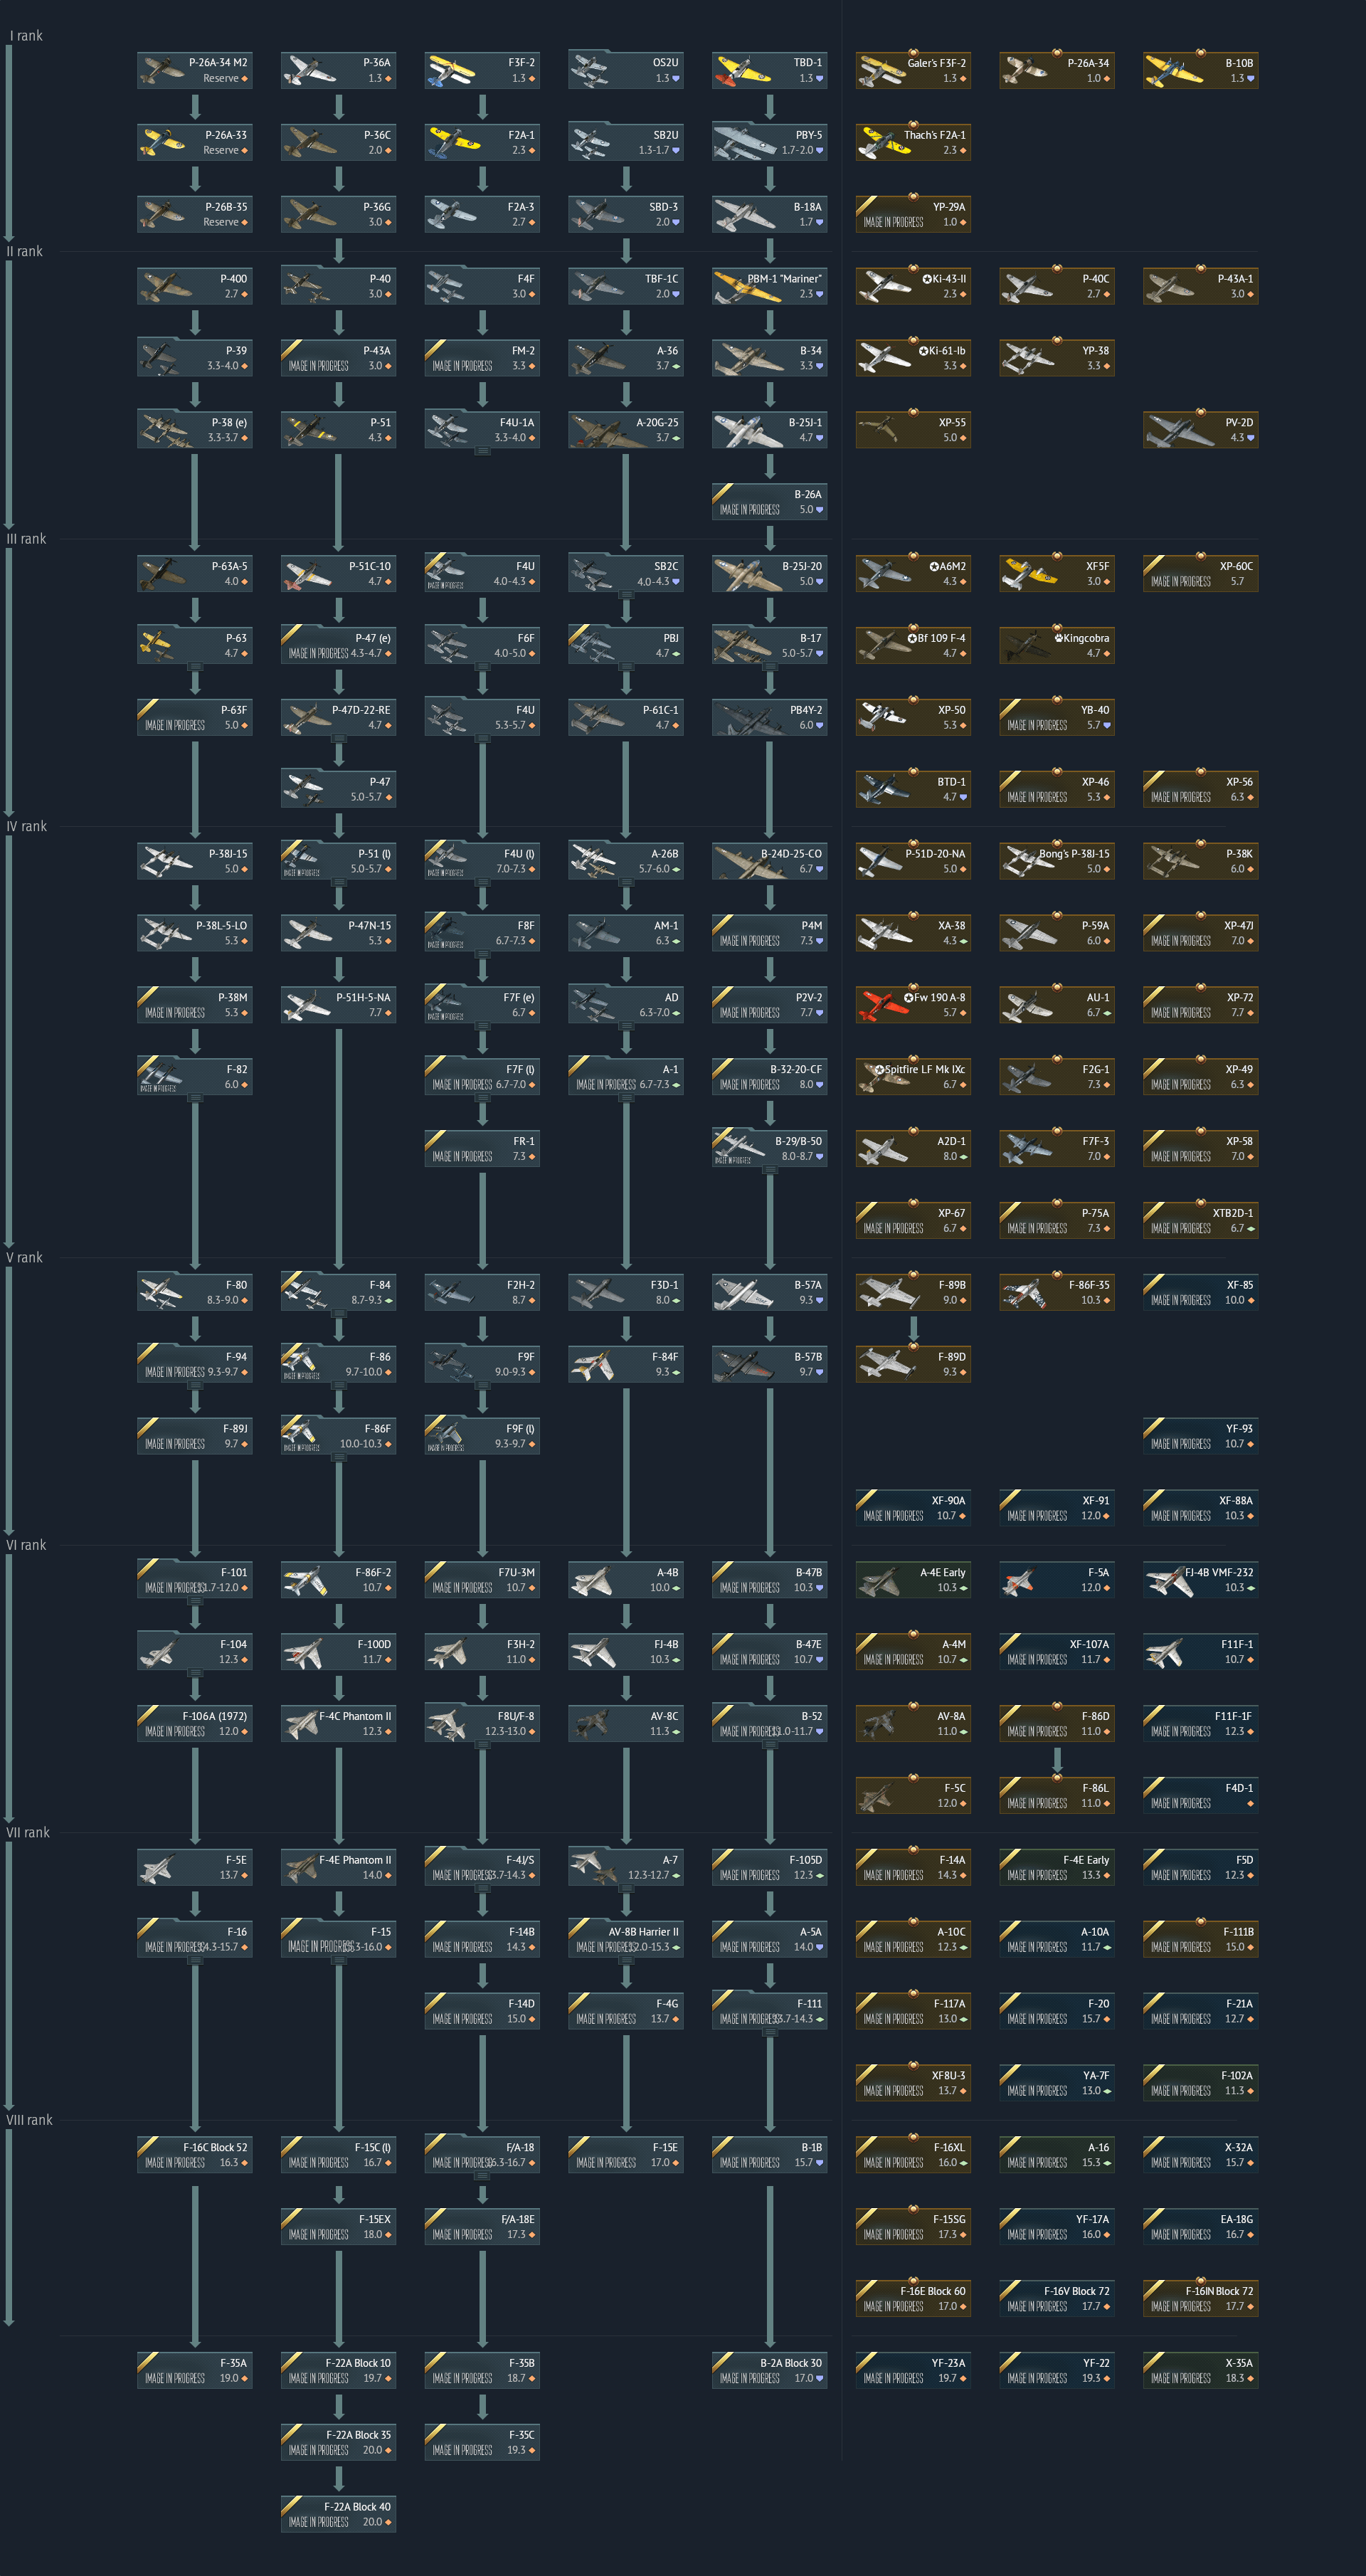Select the B-1B bomber card
1366x2576 pixels.
pyautogui.click(x=770, y=2155)
